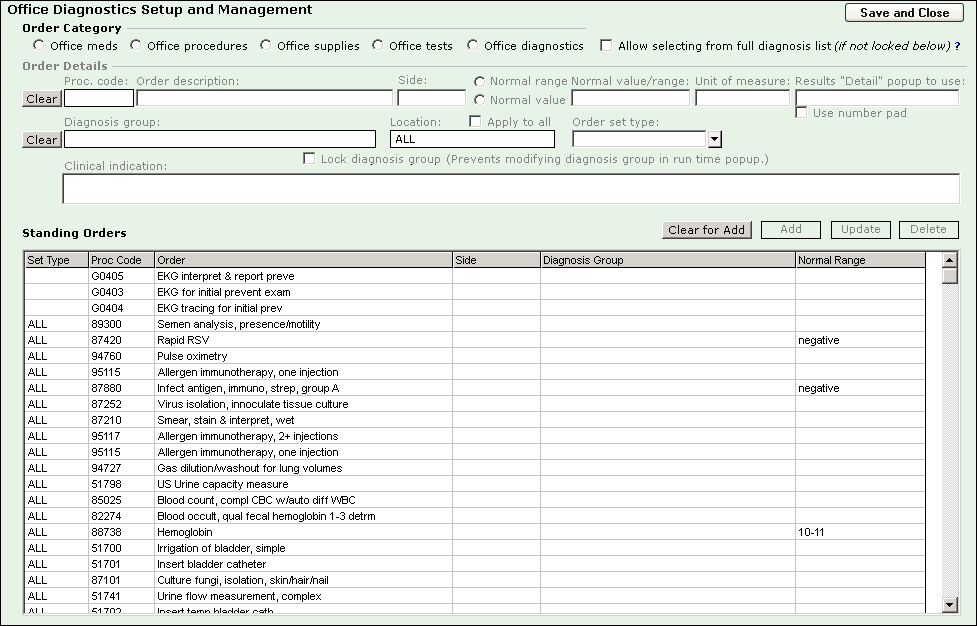The height and width of the screenshot is (626, 977).
Task: Click the Clear for Add button
Action: point(707,230)
